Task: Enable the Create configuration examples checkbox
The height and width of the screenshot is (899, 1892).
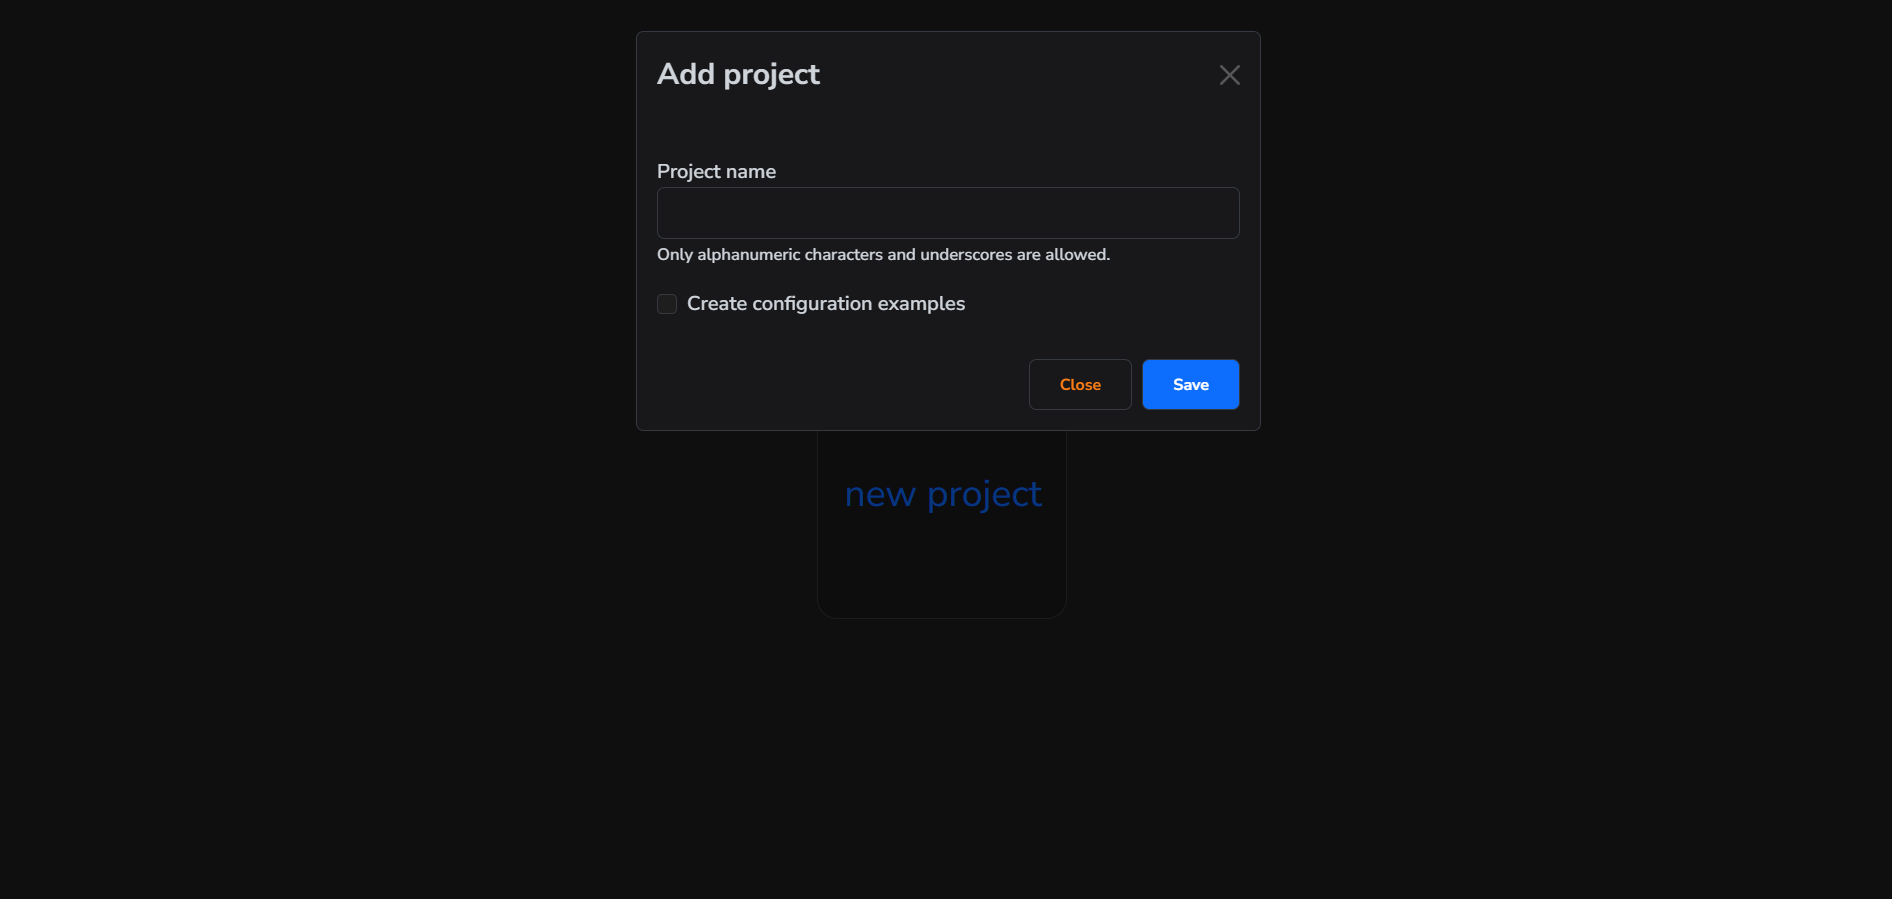Action: point(666,304)
